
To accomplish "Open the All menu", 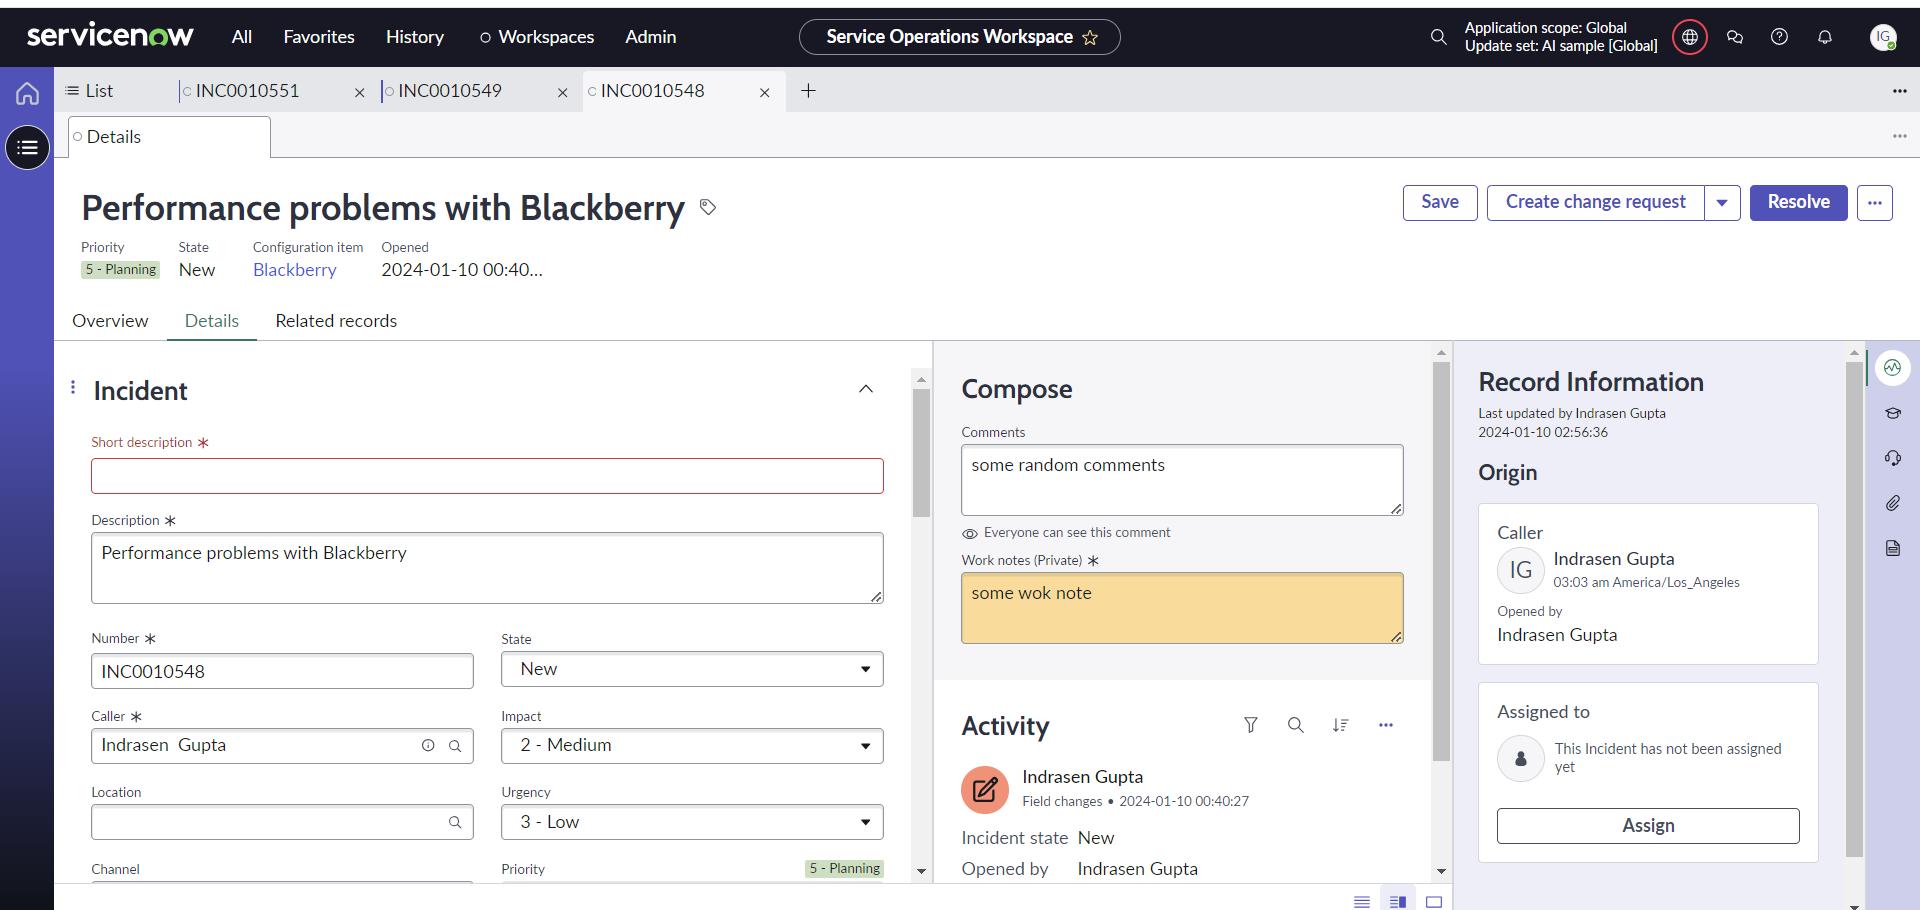I will click(x=242, y=37).
